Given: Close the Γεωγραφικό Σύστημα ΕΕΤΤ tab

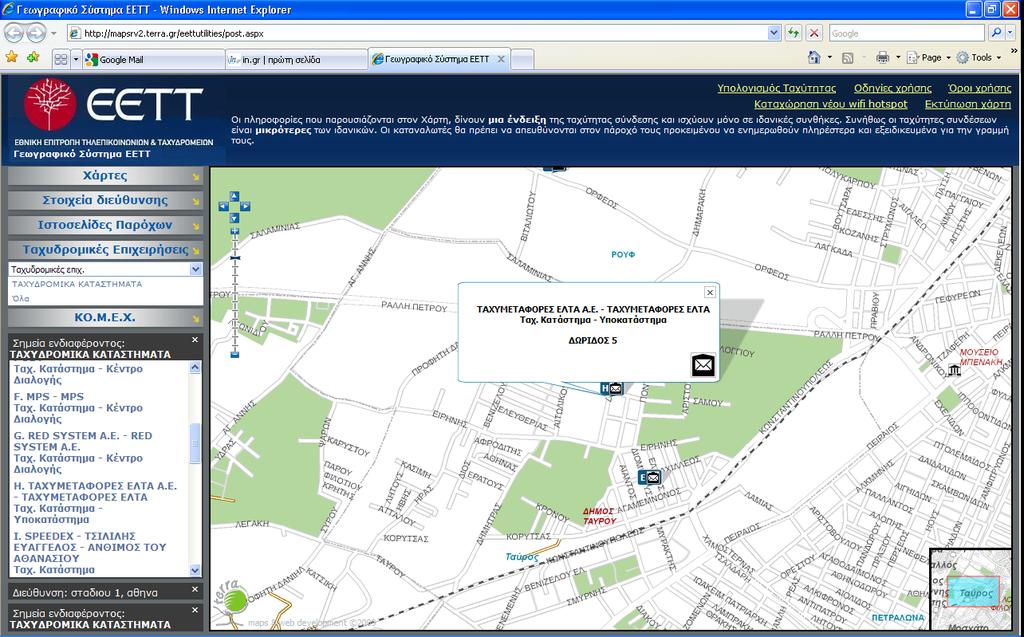Looking at the screenshot, I should [x=501, y=59].
